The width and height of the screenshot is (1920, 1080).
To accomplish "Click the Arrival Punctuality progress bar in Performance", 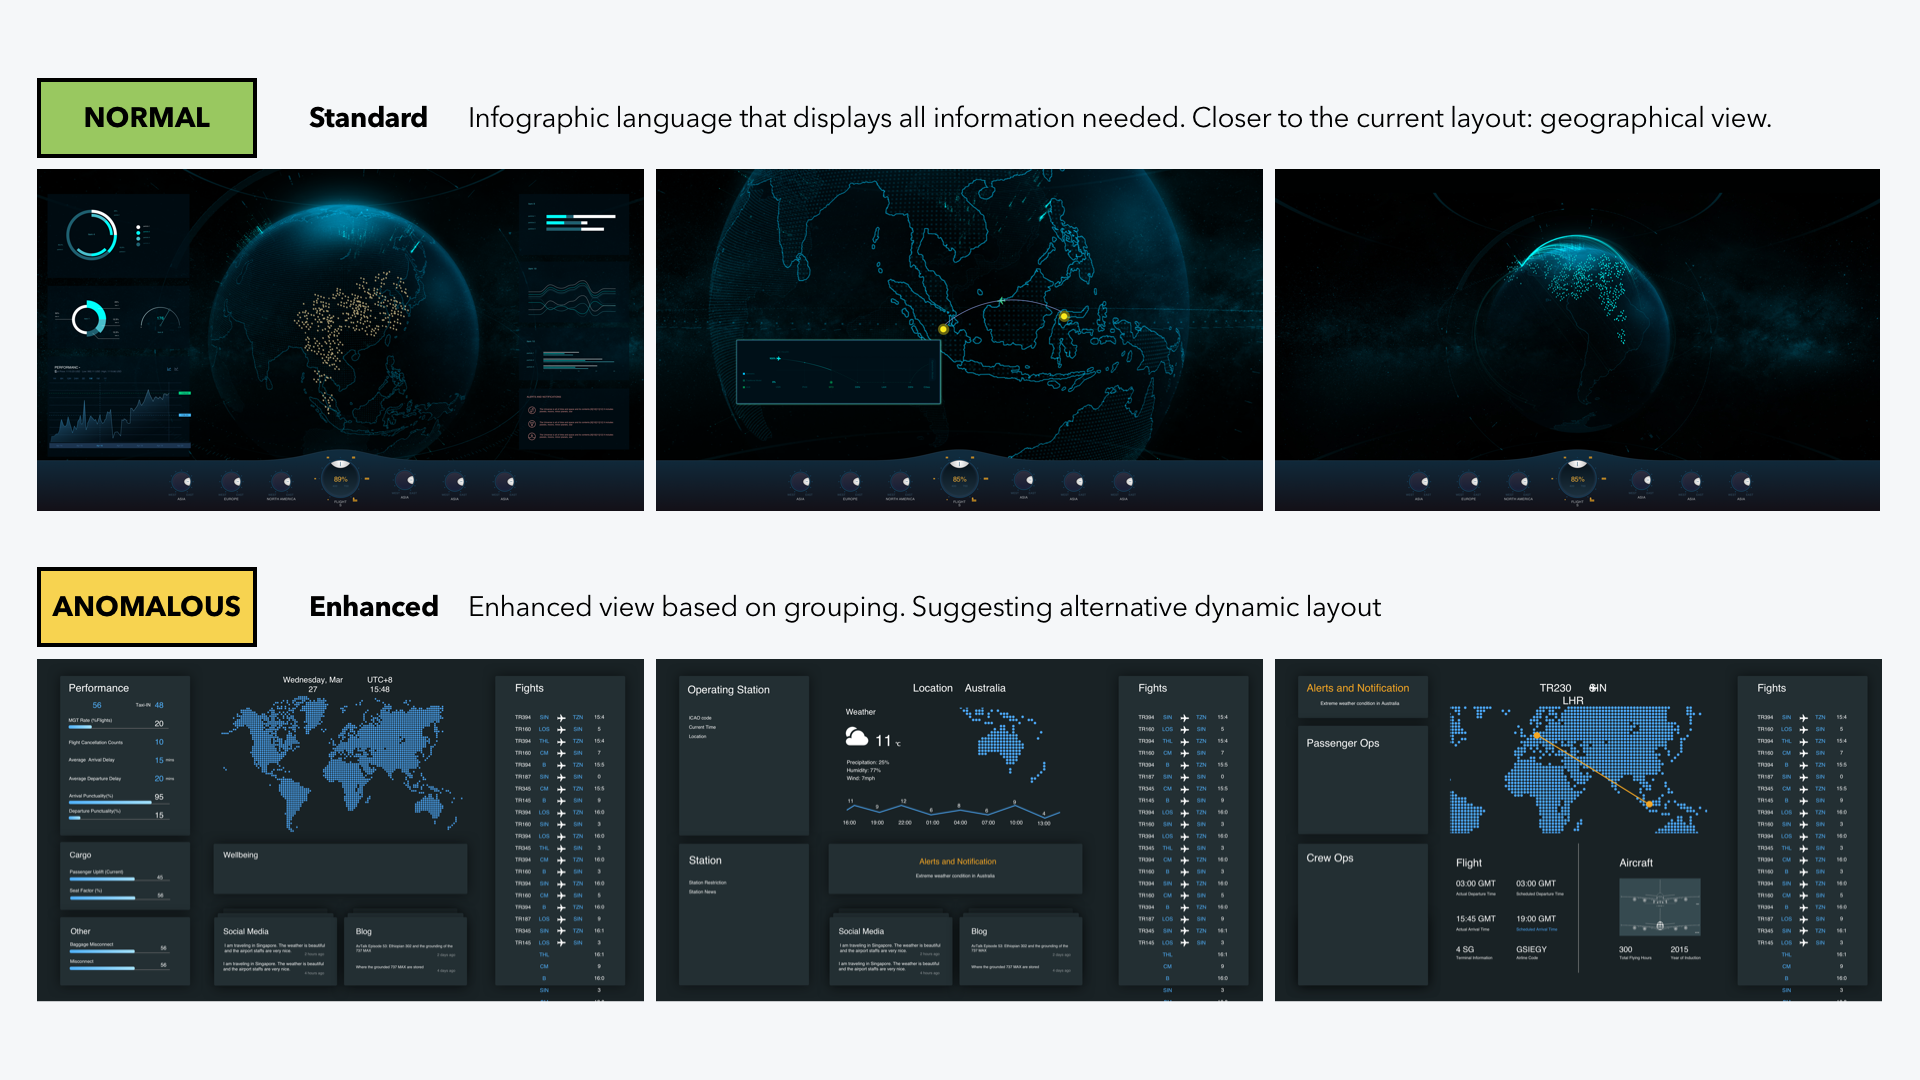I will point(110,802).
